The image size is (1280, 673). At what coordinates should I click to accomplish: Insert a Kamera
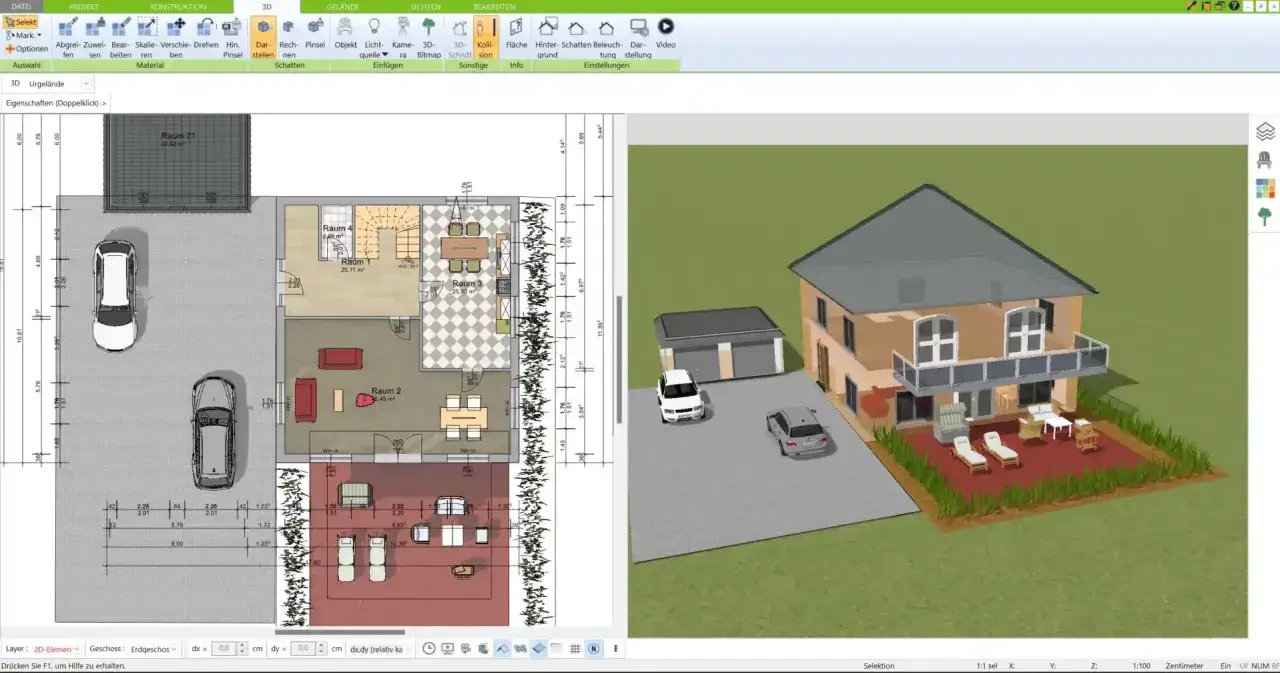tap(401, 38)
